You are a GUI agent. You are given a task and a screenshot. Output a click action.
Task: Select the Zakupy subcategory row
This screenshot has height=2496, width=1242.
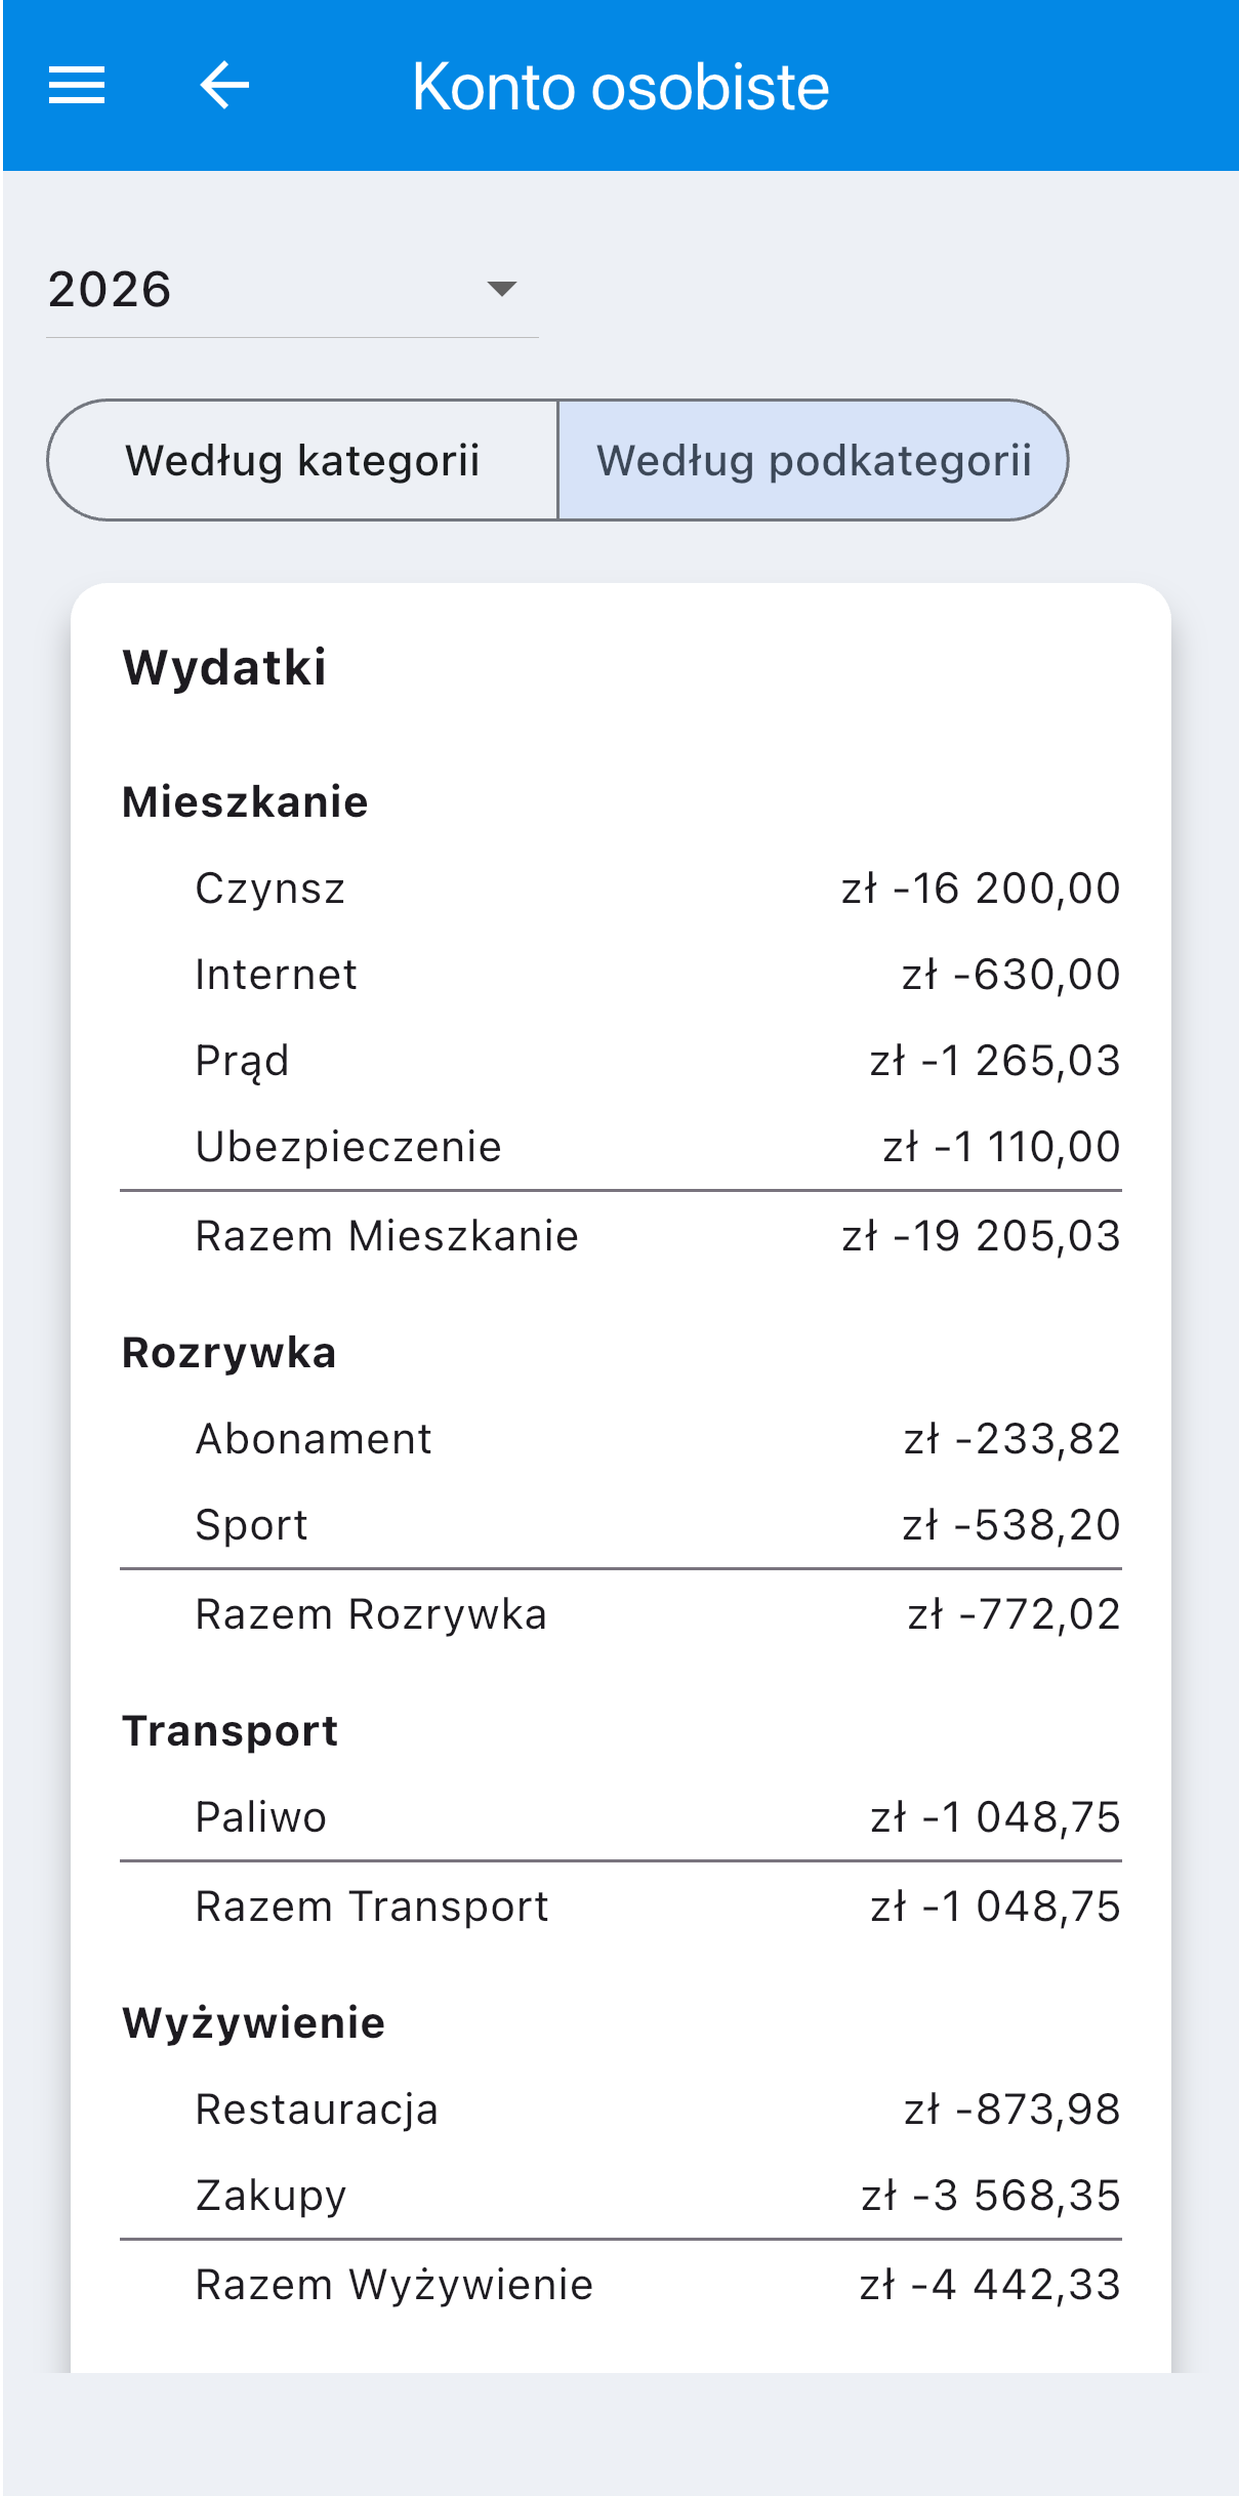(x=621, y=2196)
